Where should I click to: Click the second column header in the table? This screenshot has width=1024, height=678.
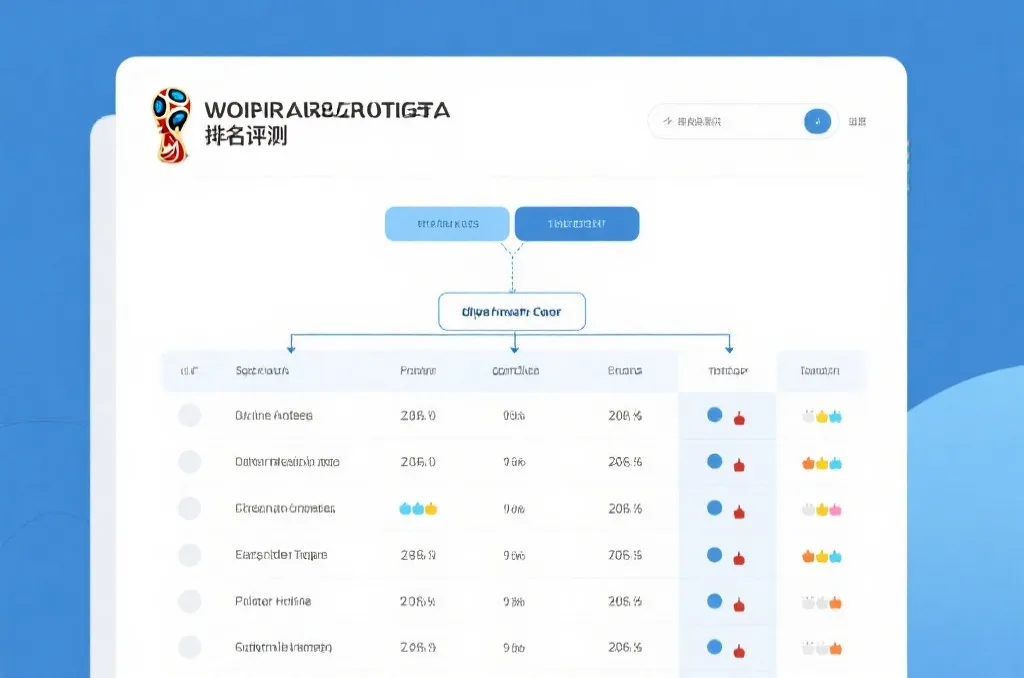click(x=262, y=370)
